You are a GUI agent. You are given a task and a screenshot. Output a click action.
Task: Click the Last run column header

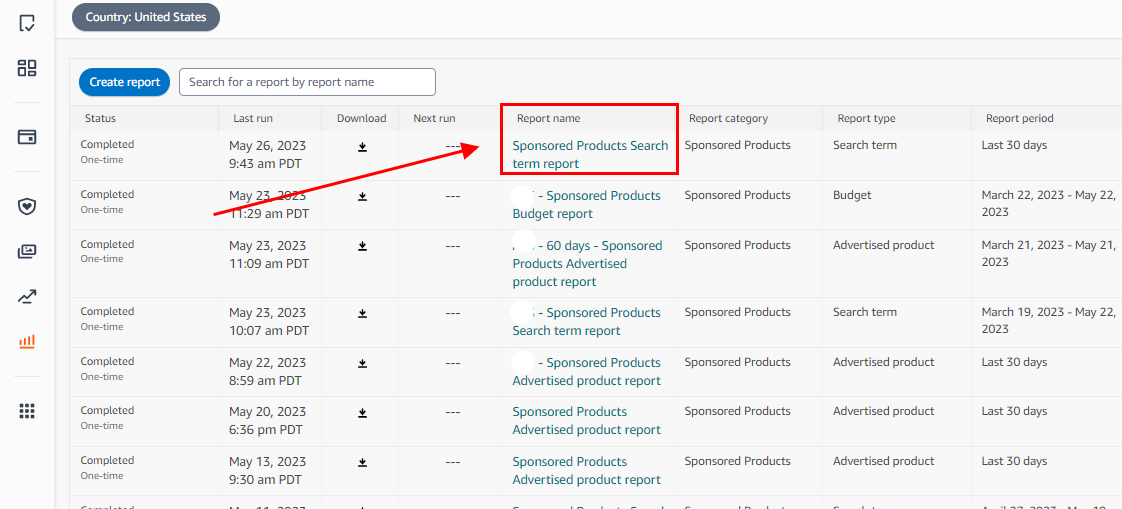[252, 118]
